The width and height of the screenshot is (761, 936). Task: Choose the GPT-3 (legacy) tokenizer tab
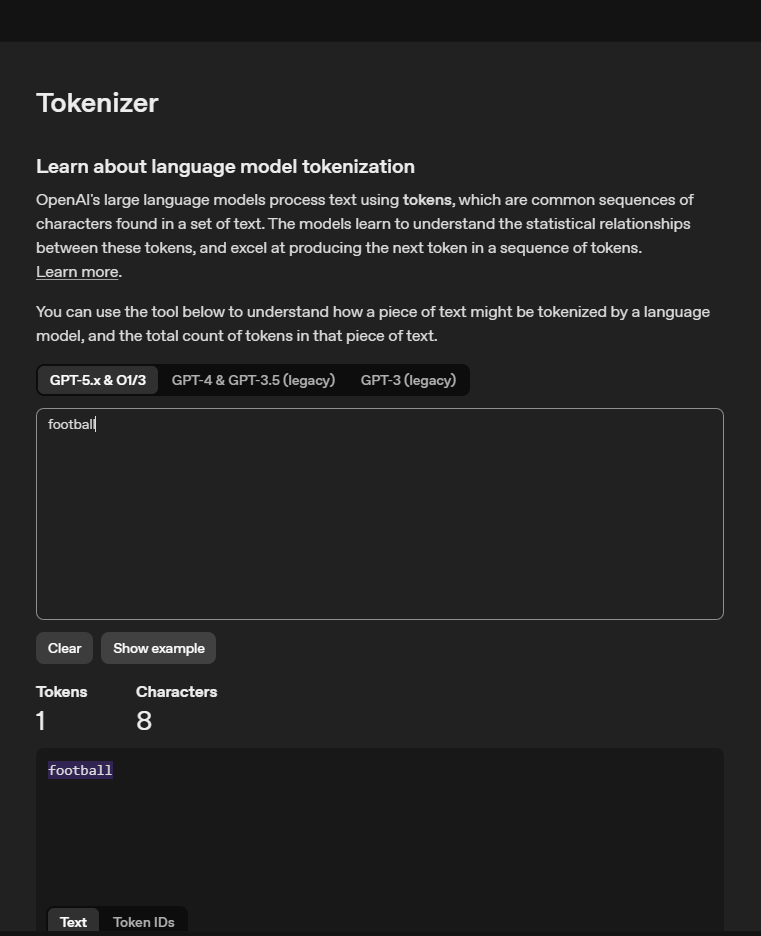408,380
